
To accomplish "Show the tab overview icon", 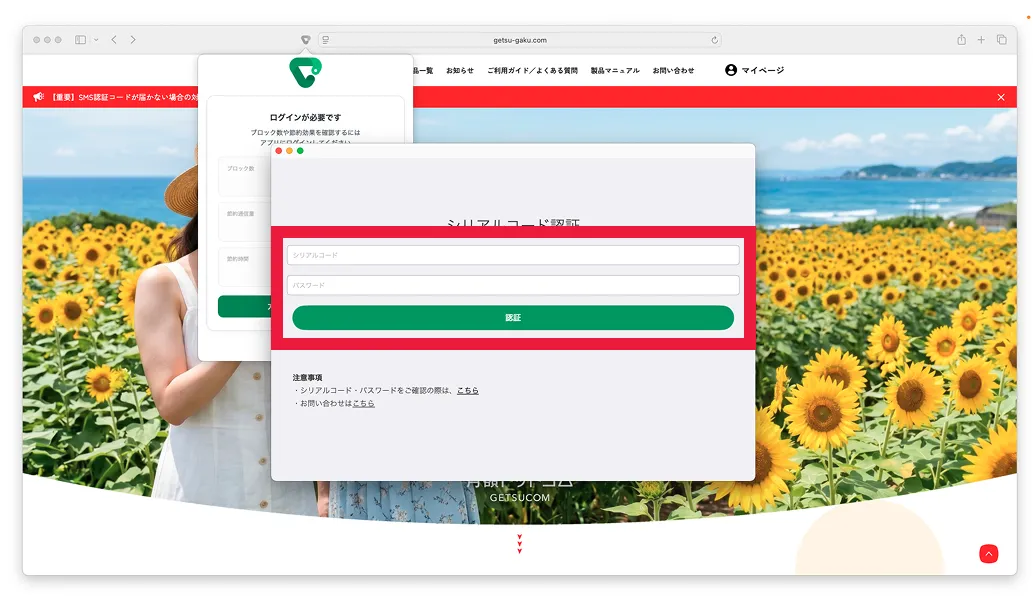I will (1001, 40).
